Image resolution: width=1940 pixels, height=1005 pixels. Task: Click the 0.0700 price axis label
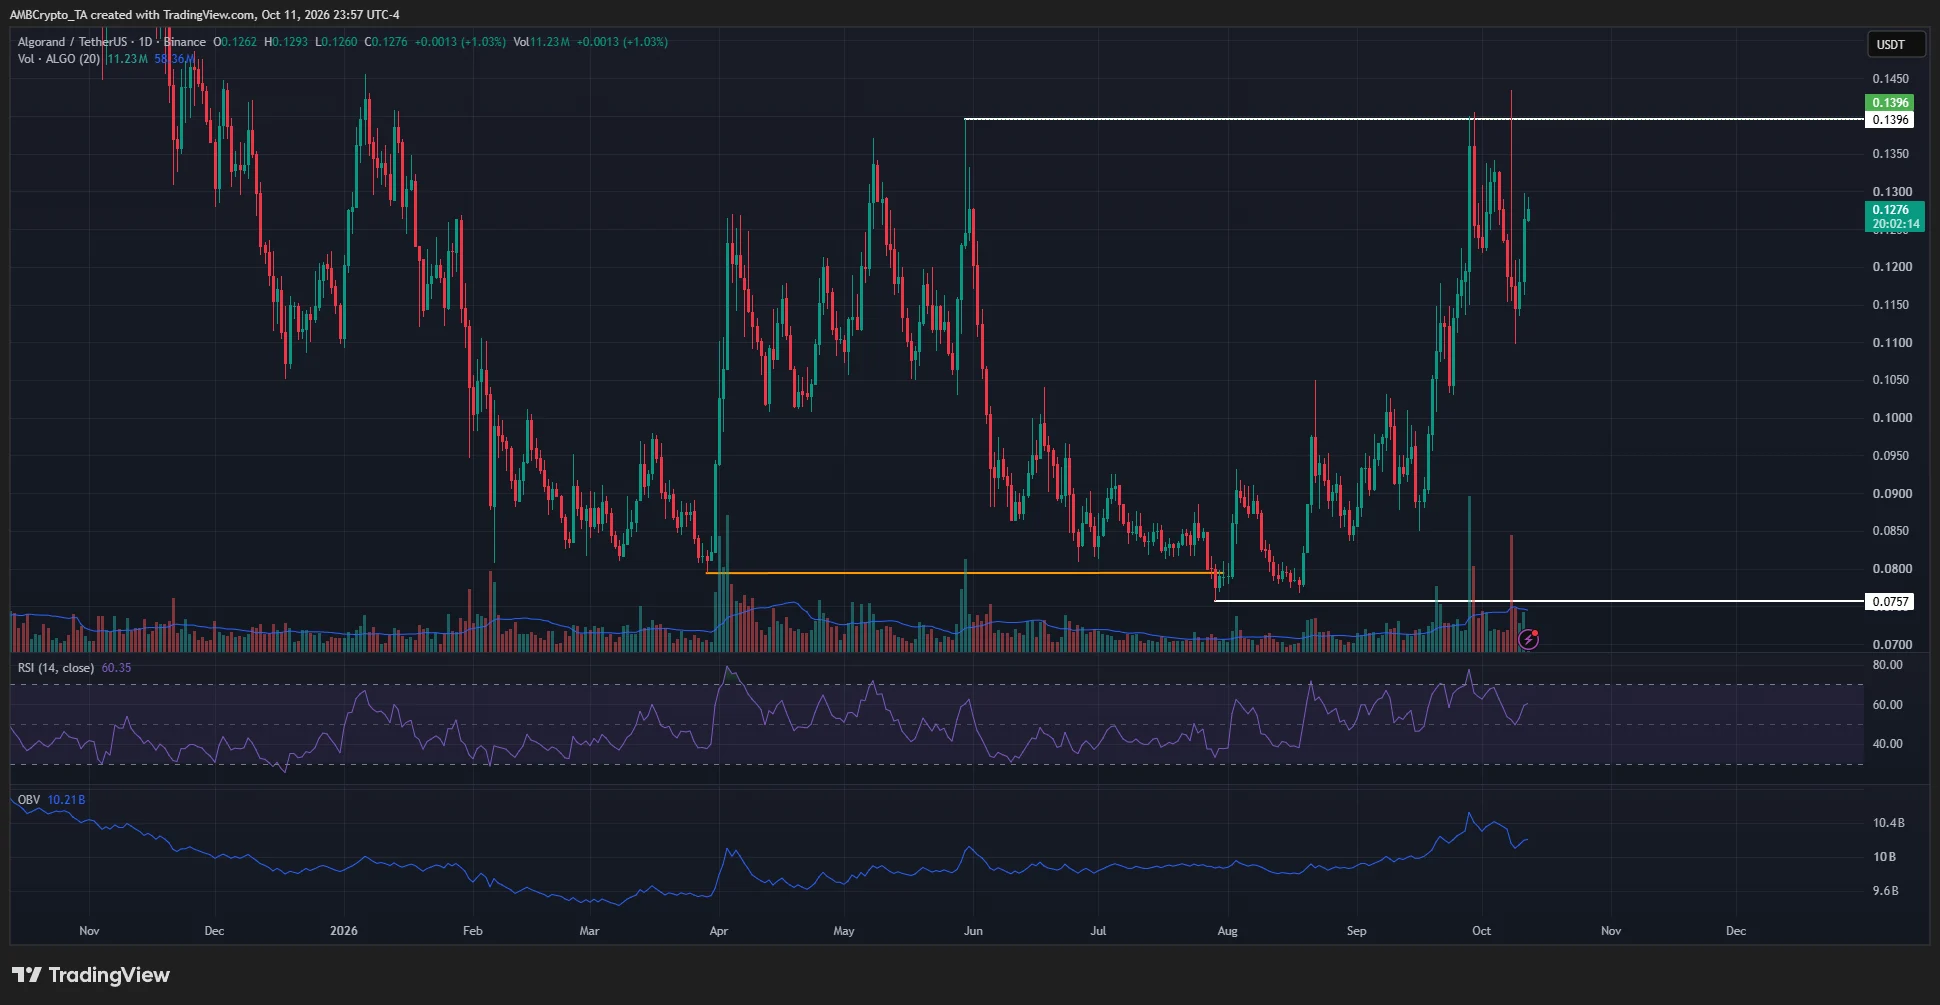1890,645
